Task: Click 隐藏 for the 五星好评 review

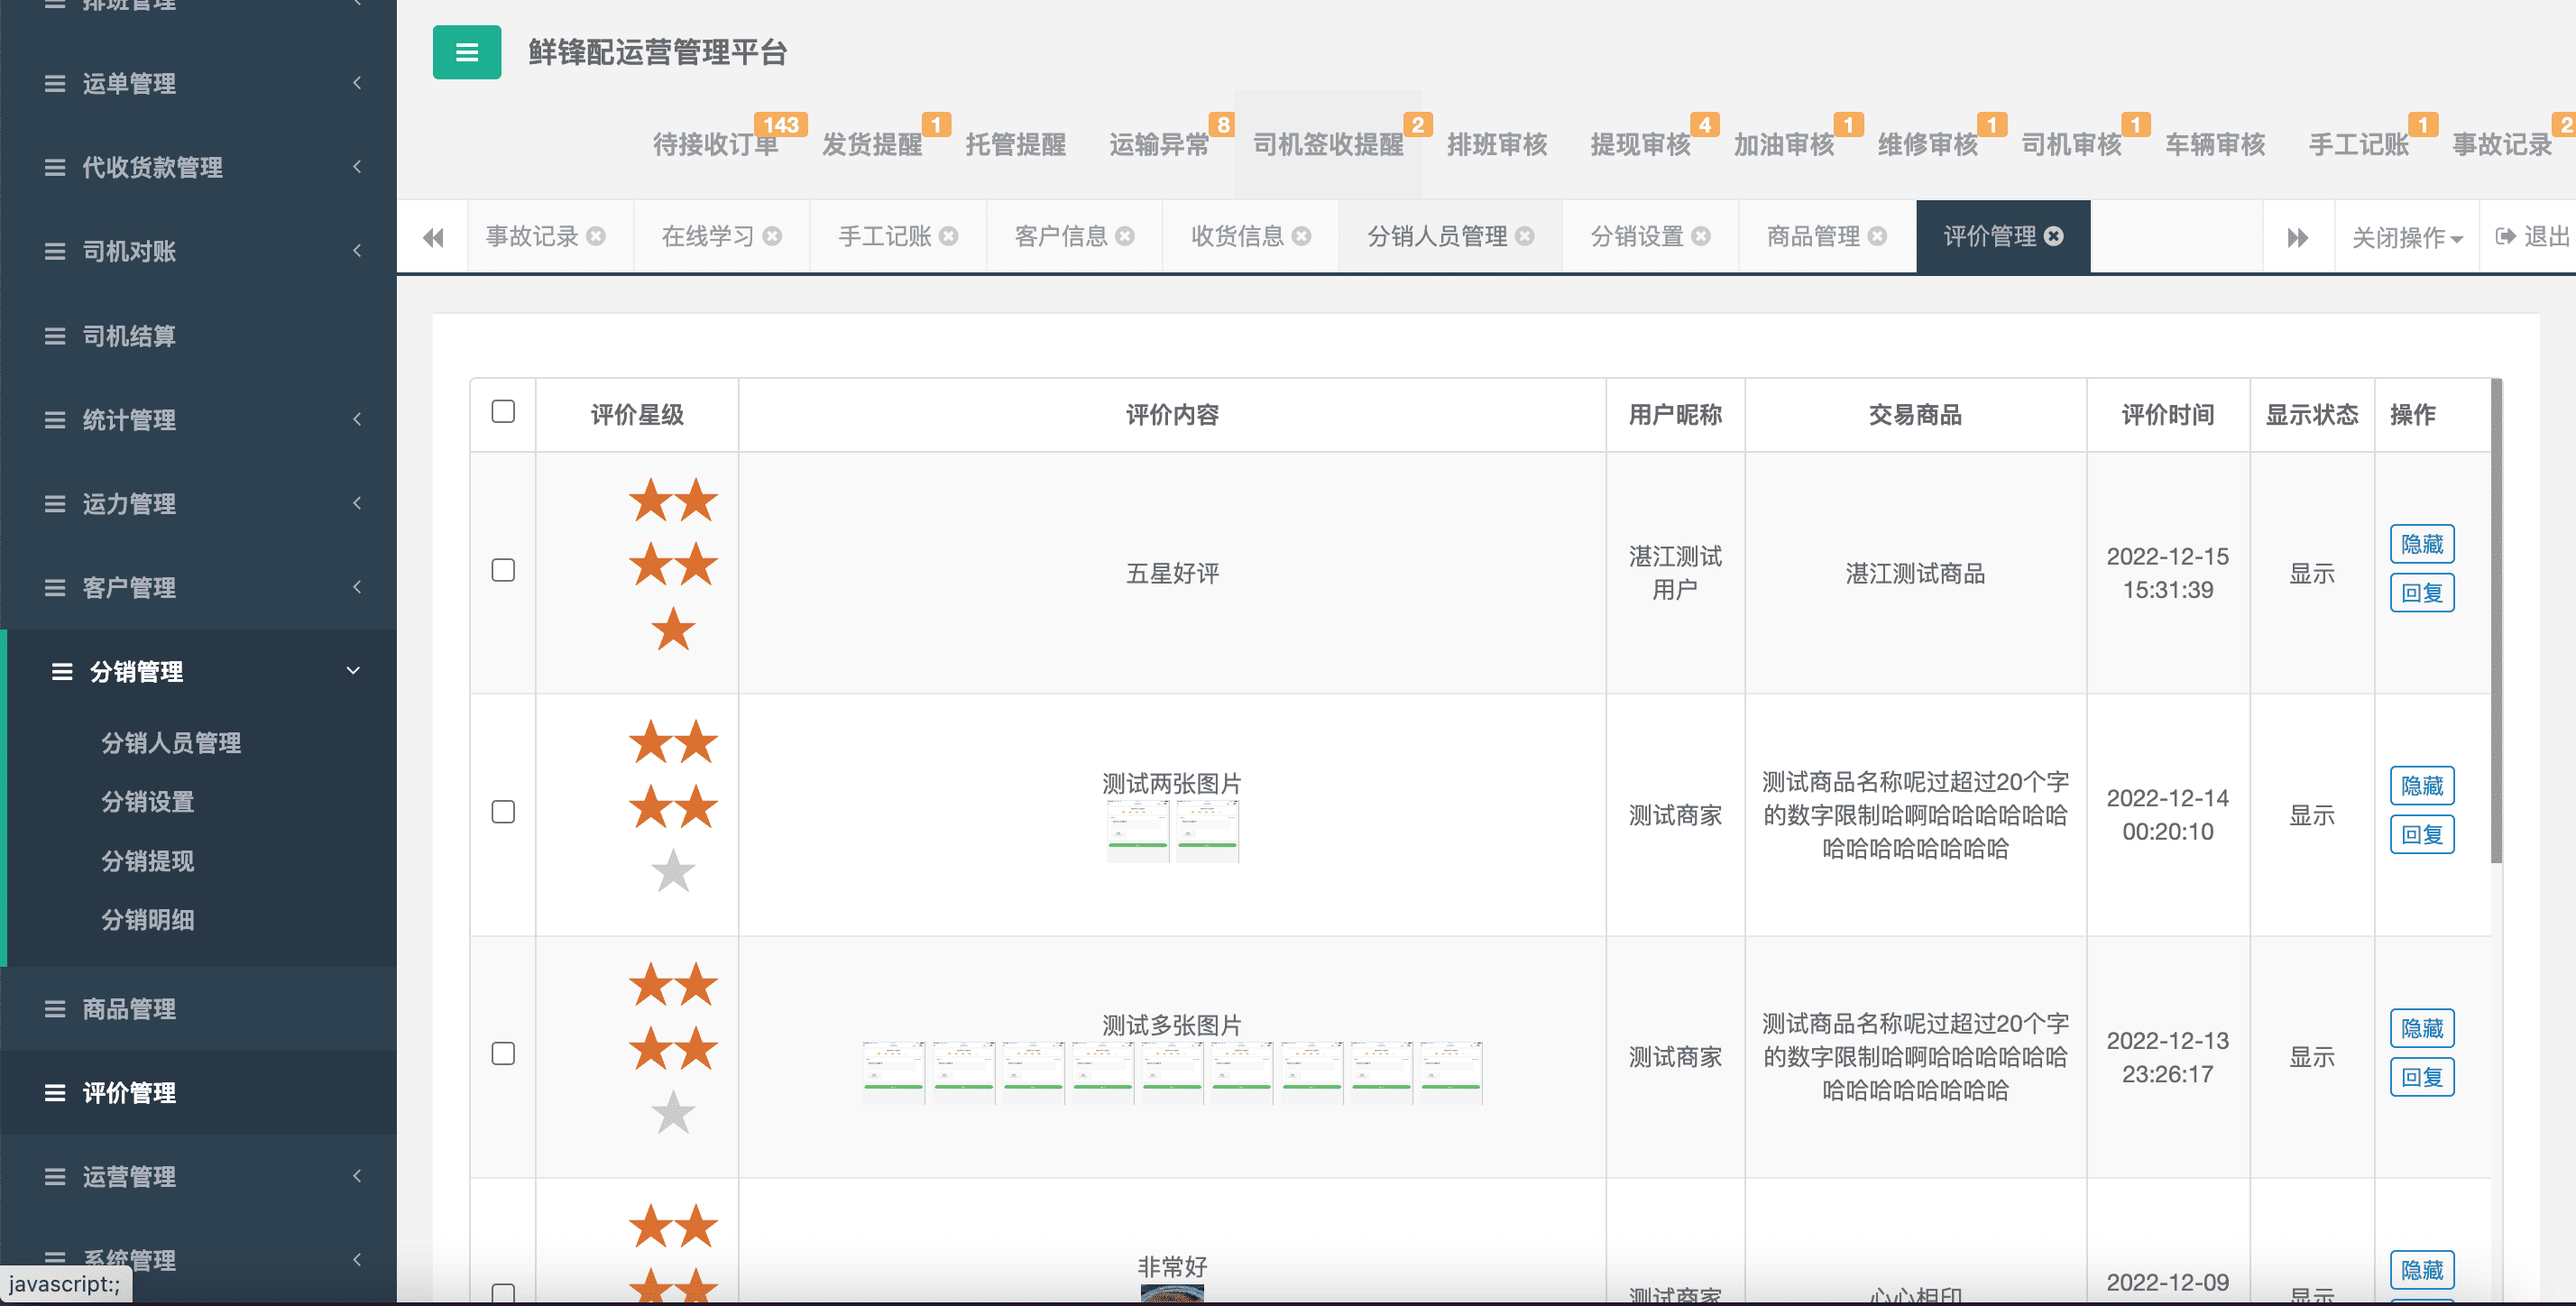Action: point(2422,544)
